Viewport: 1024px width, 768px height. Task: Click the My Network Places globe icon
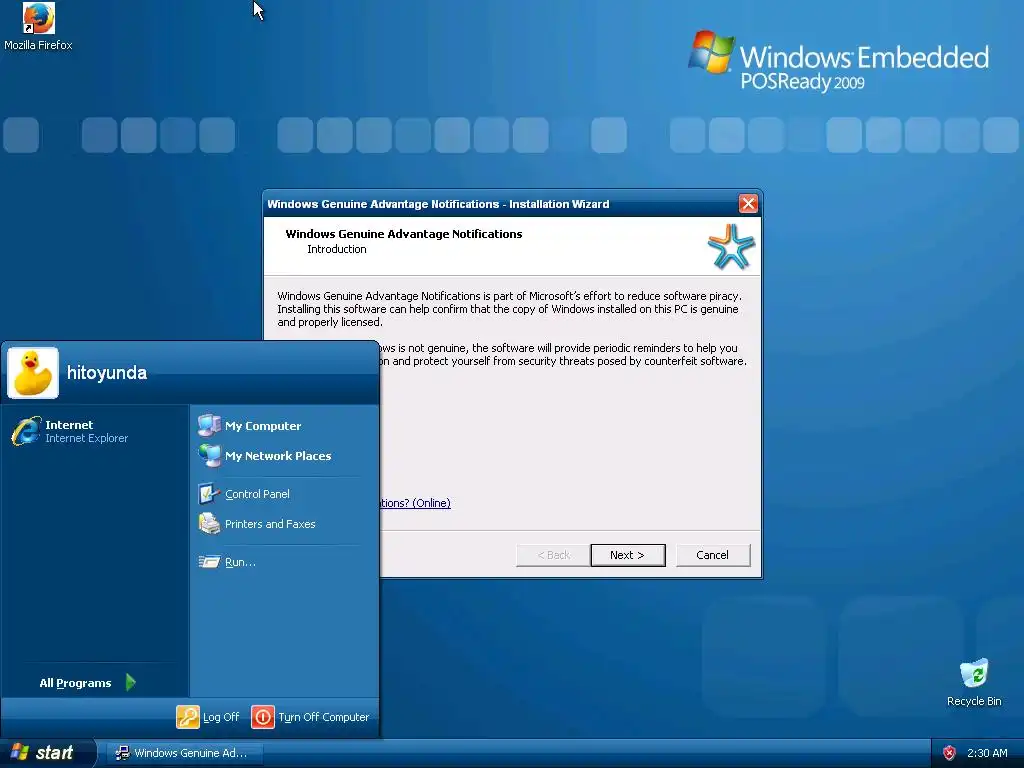[x=209, y=455]
